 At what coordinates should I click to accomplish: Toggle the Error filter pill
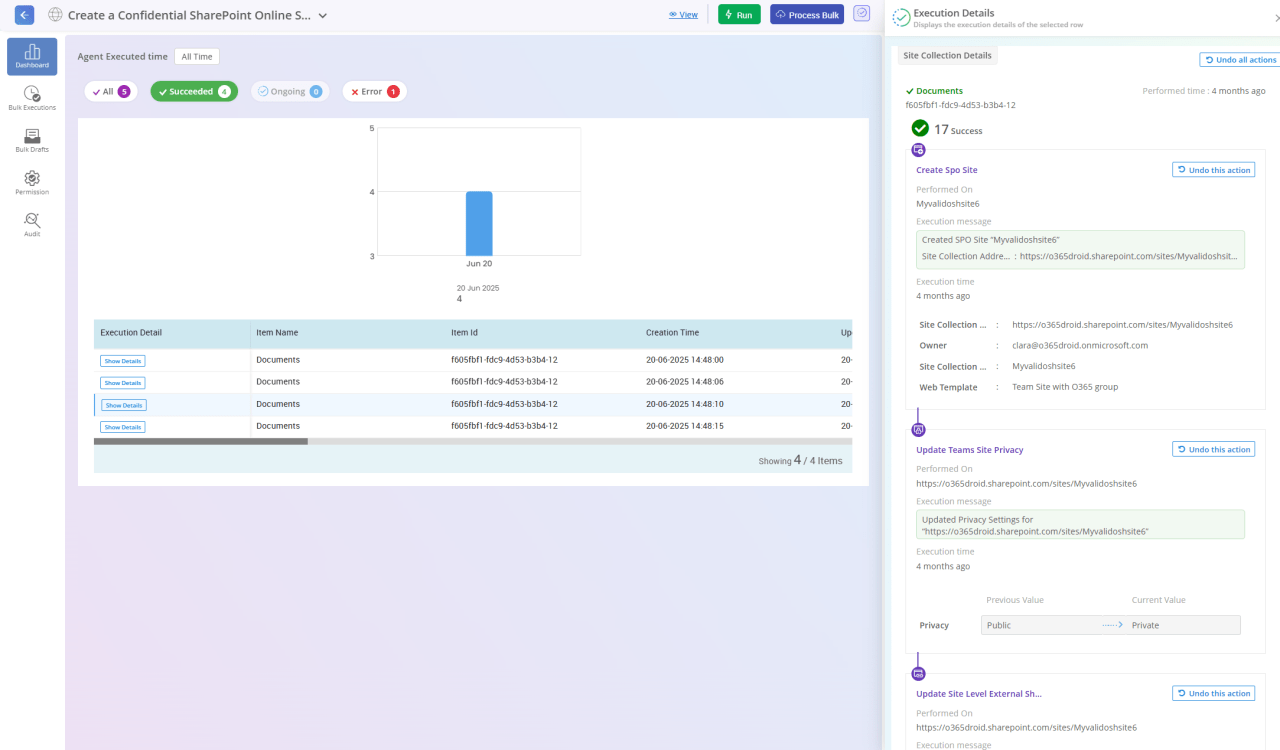click(x=374, y=91)
